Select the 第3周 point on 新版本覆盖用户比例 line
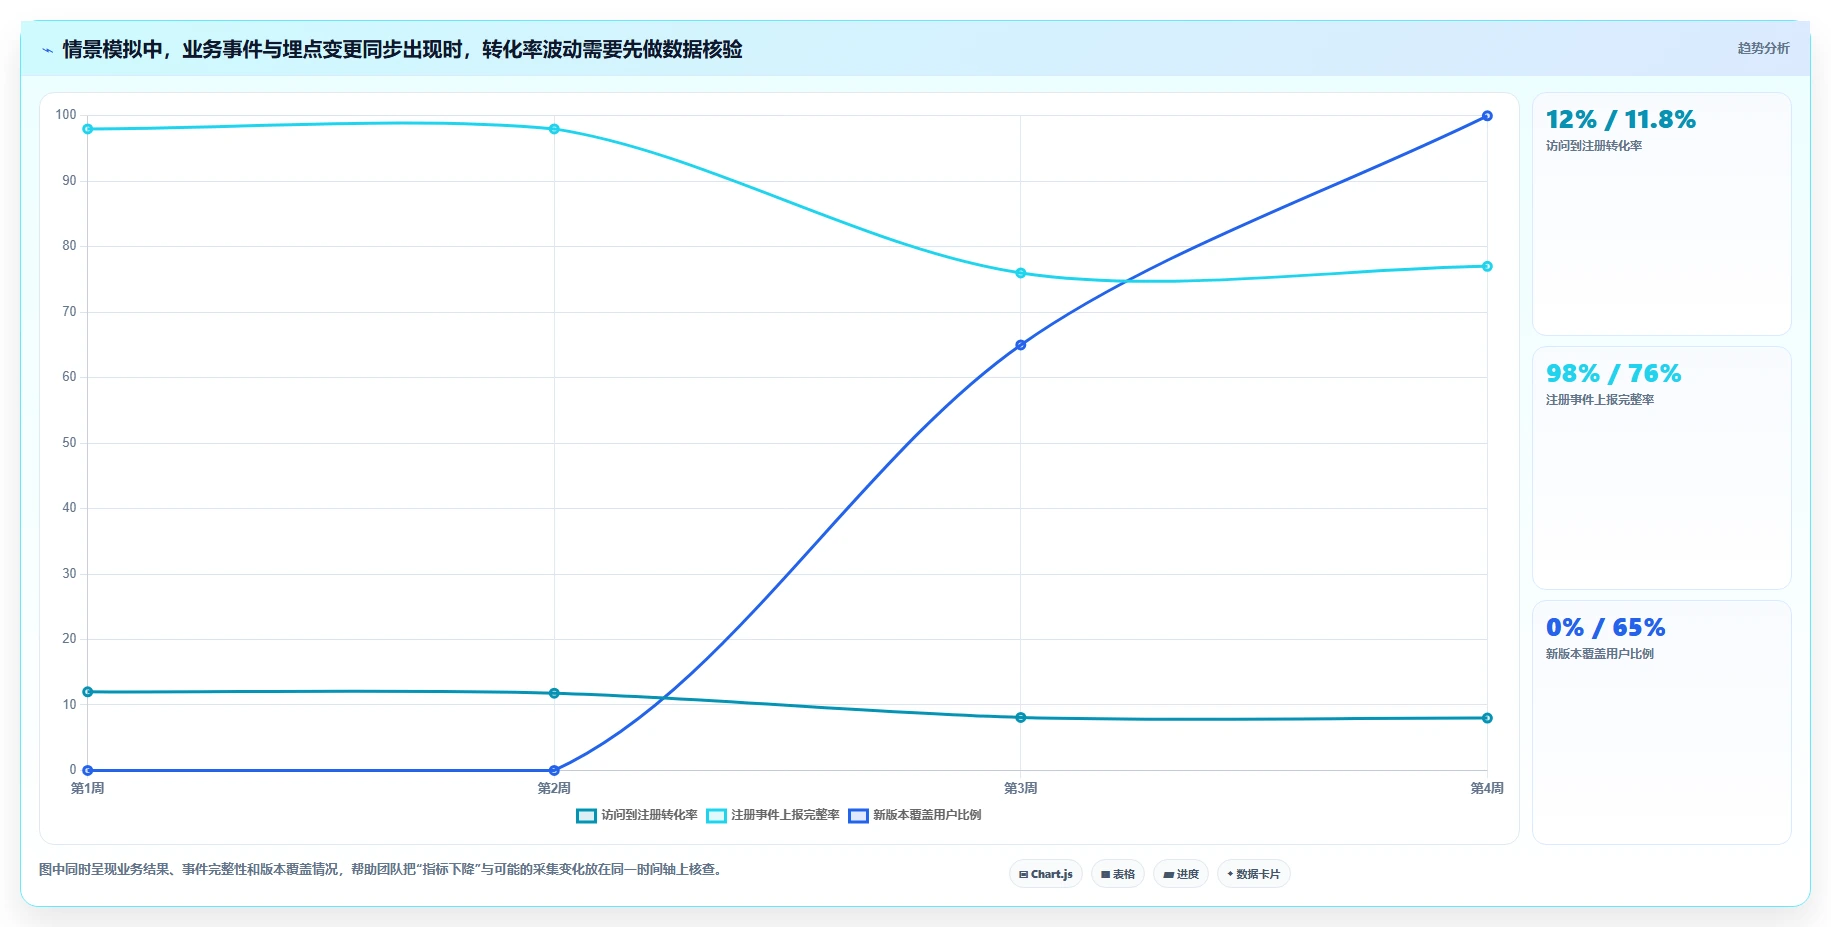The height and width of the screenshot is (927, 1831). click(1021, 345)
